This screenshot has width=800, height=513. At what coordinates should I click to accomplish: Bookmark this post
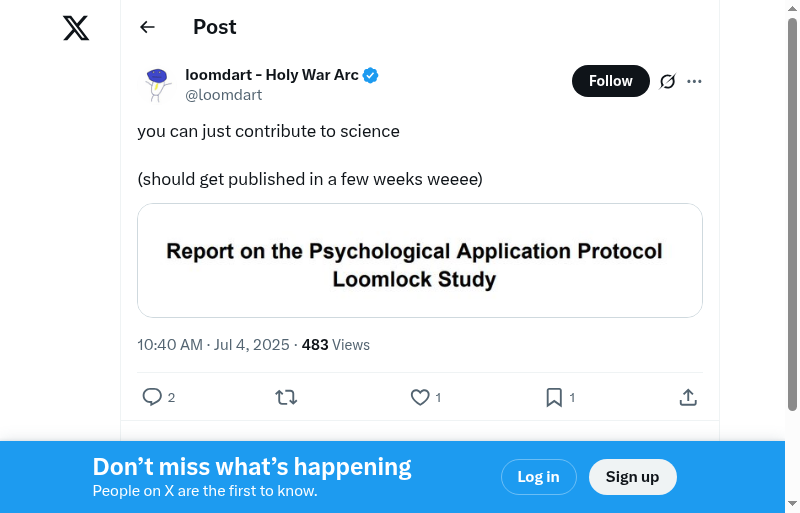click(554, 397)
